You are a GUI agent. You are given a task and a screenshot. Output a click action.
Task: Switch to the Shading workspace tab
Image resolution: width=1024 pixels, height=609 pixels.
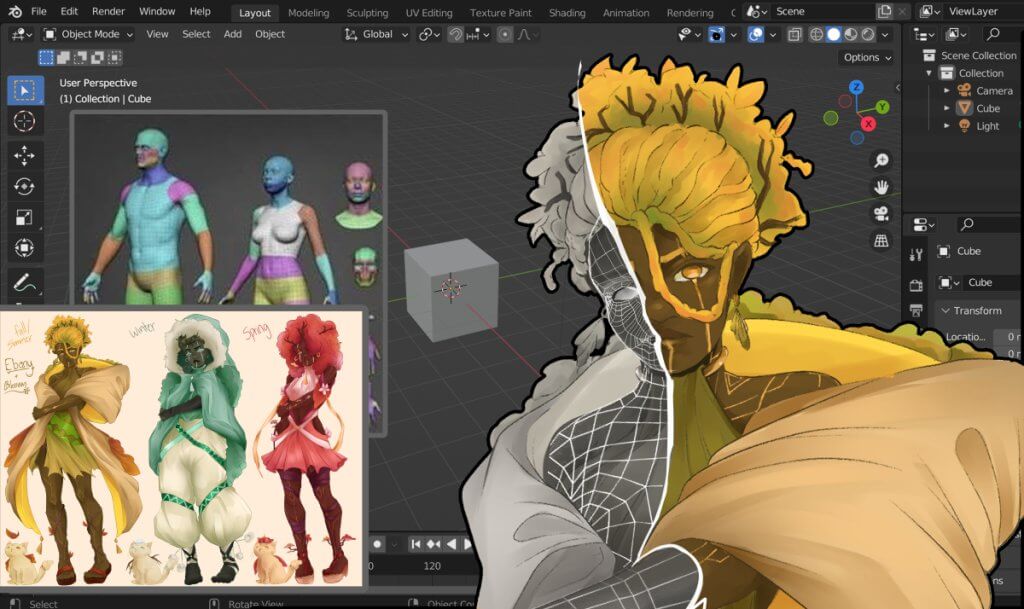(567, 12)
